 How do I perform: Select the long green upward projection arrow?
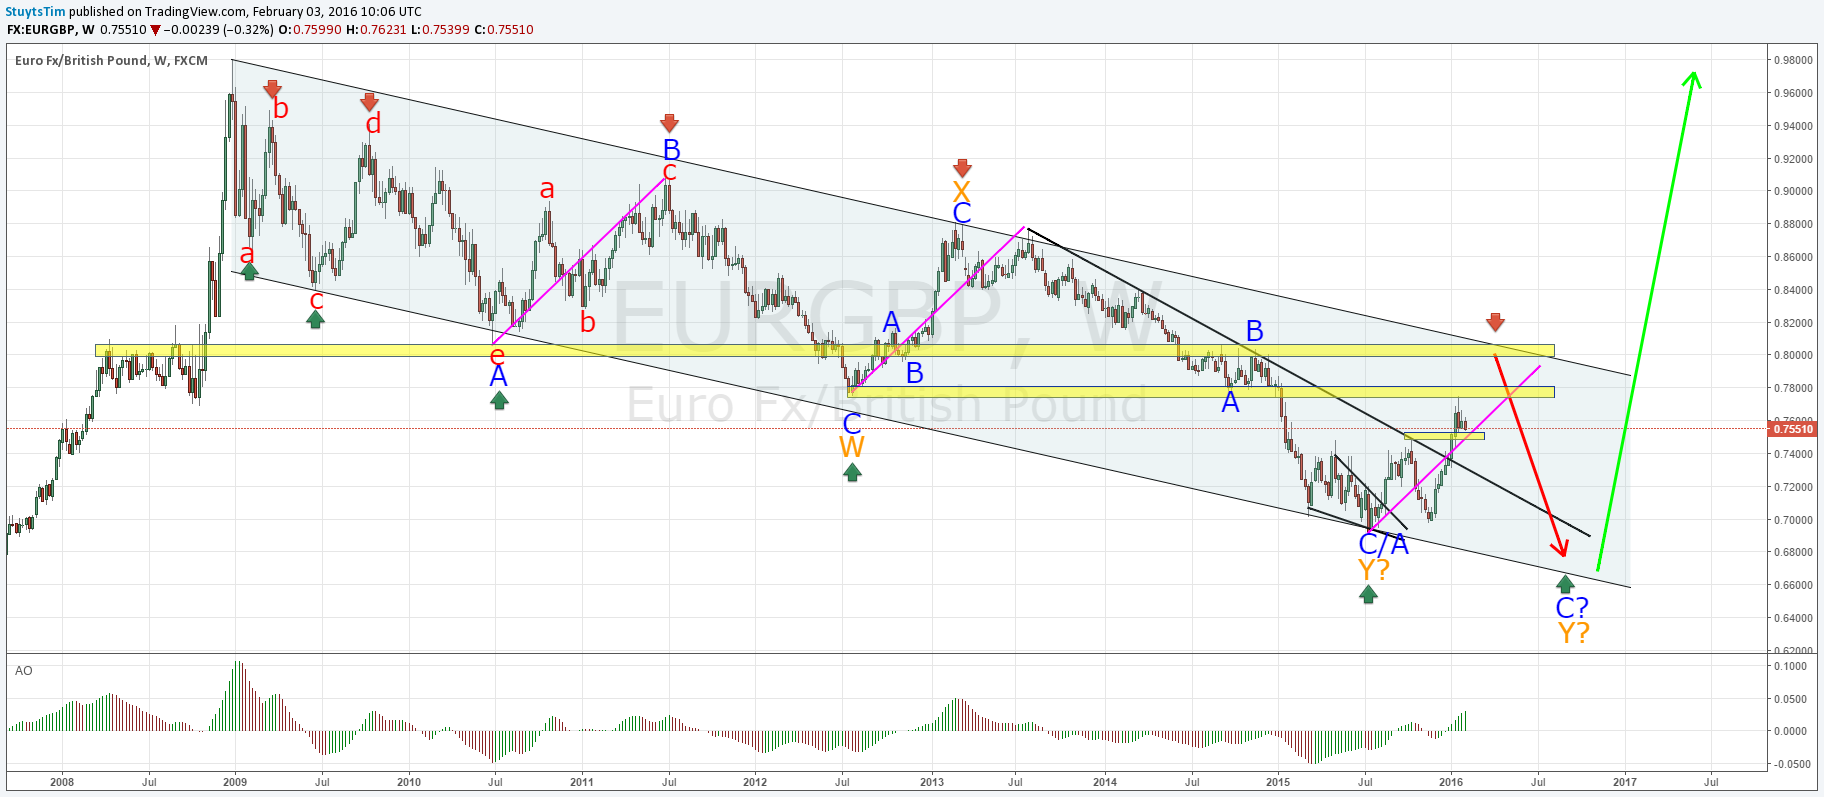pyautogui.click(x=1646, y=320)
